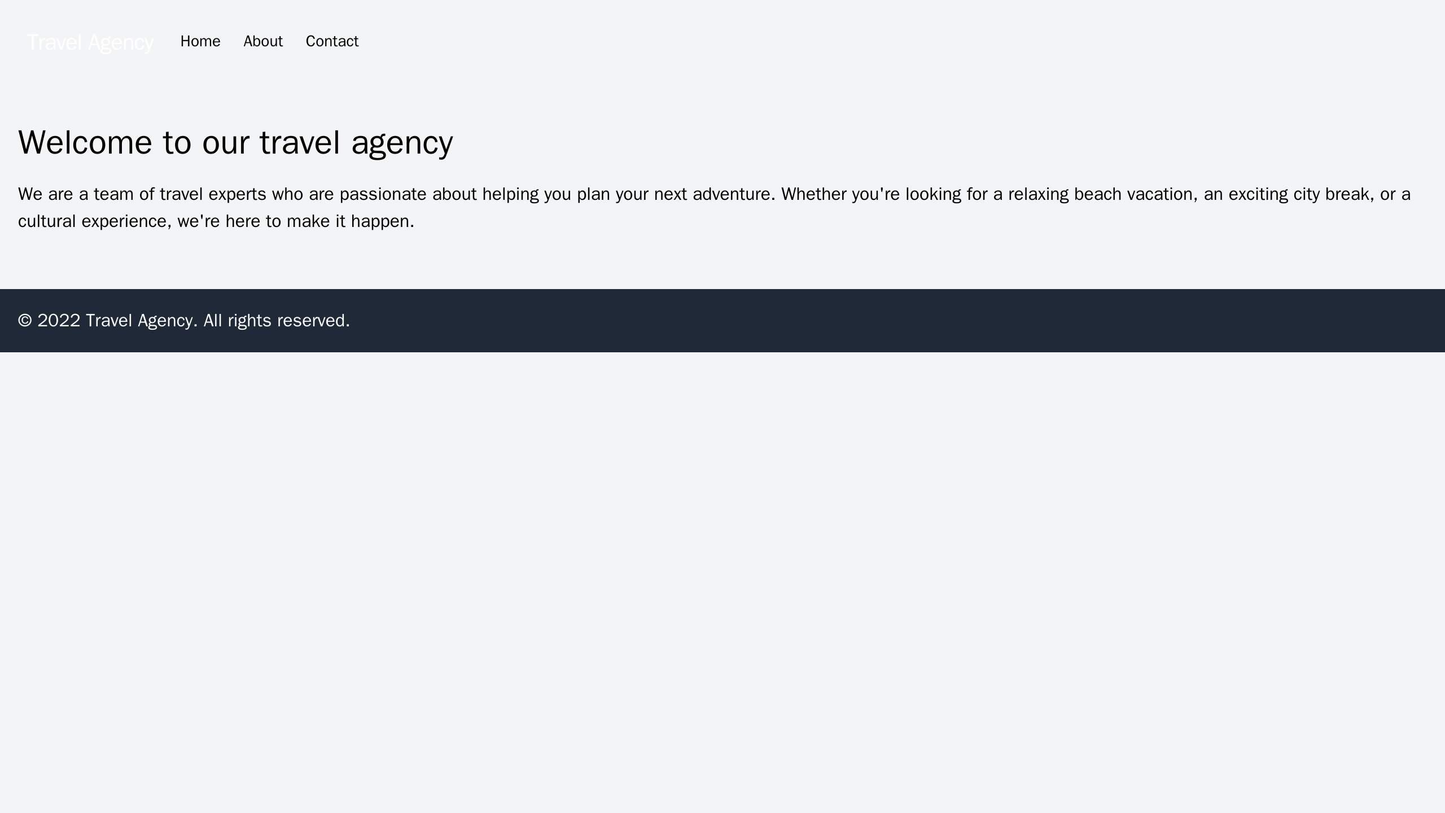Click the Travel Agency logo text

click(x=90, y=42)
